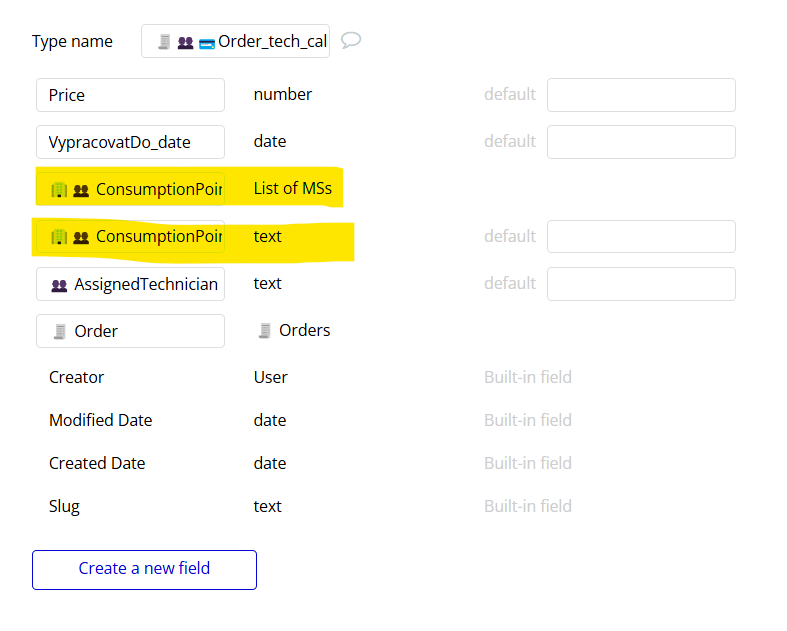Click 'Built-in field' note next to Slug
This screenshot has height=631, width=787.
tap(528, 506)
